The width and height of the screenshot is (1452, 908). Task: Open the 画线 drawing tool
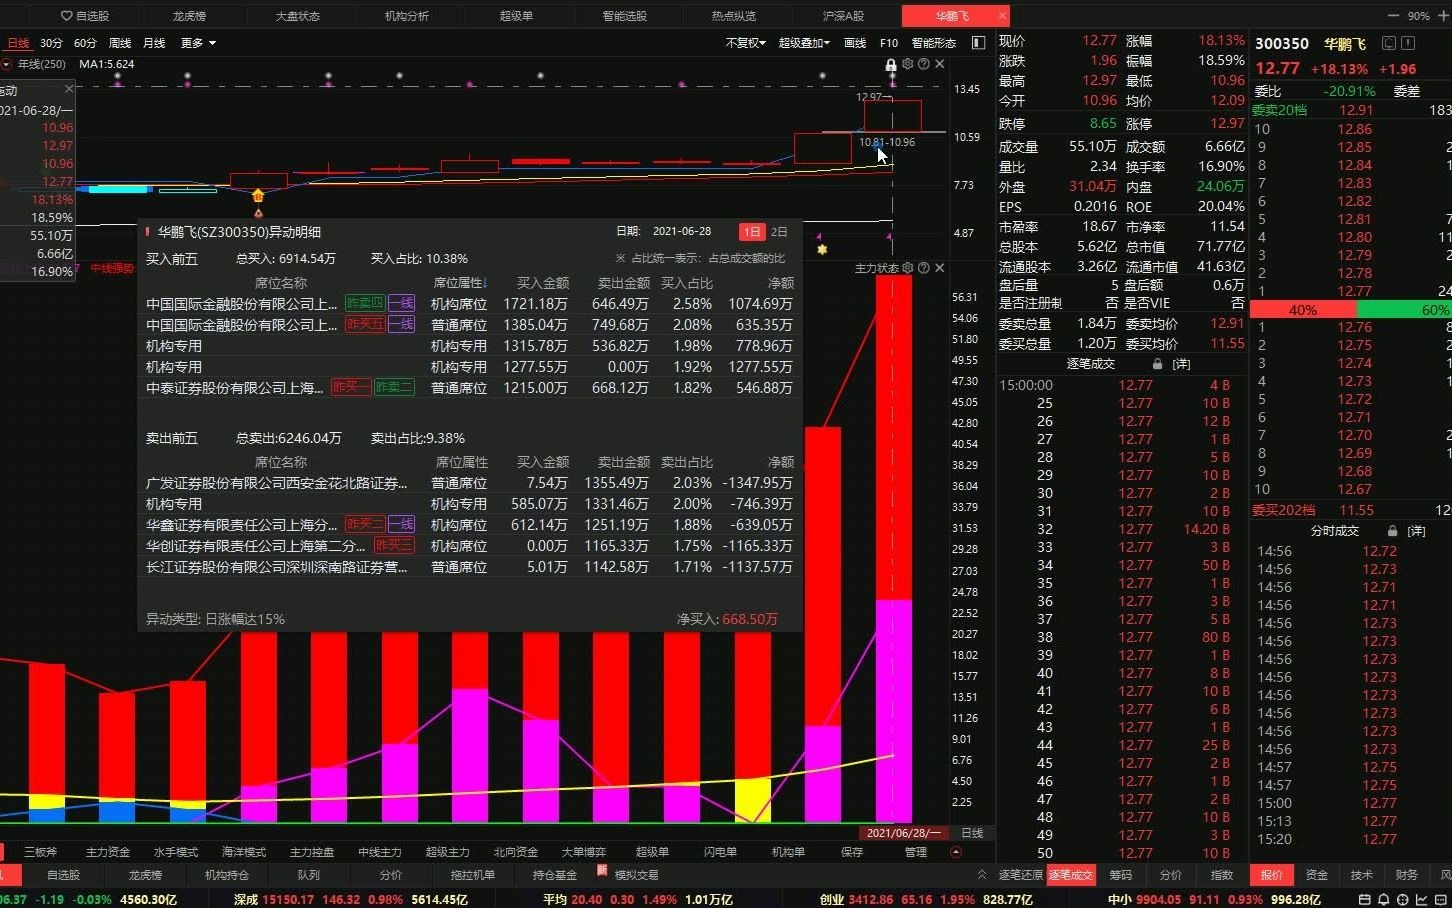(855, 43)
